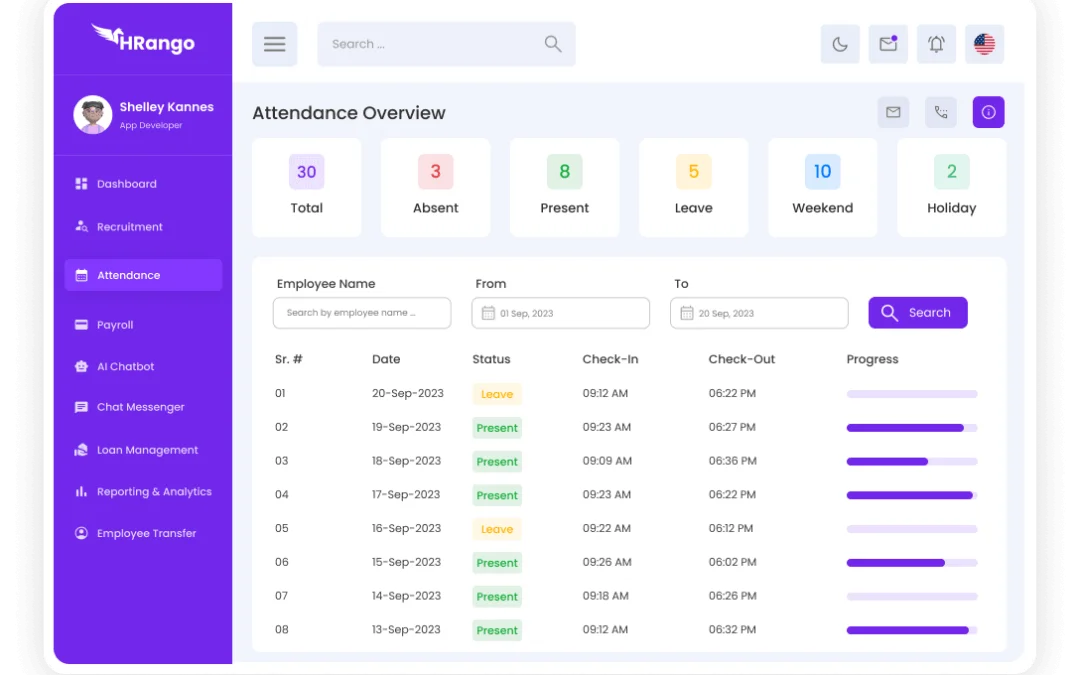The height and width of the screenshot is (675, 1080).
Task: Open the To date picker field
Action: coord(759,313)
